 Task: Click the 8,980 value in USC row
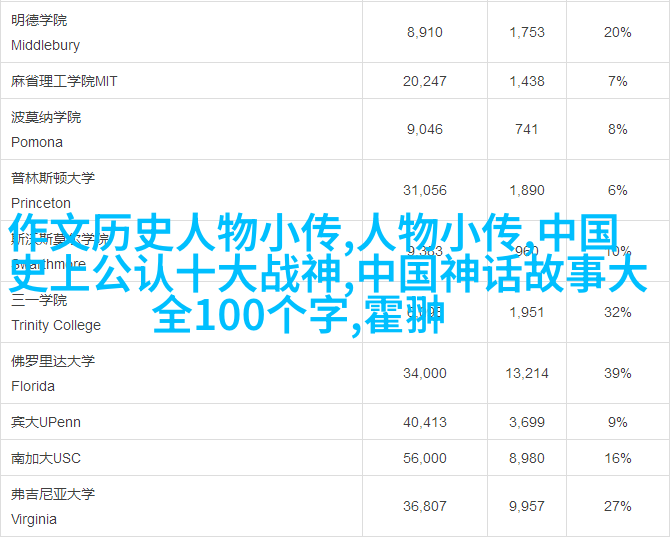point(527,458)
